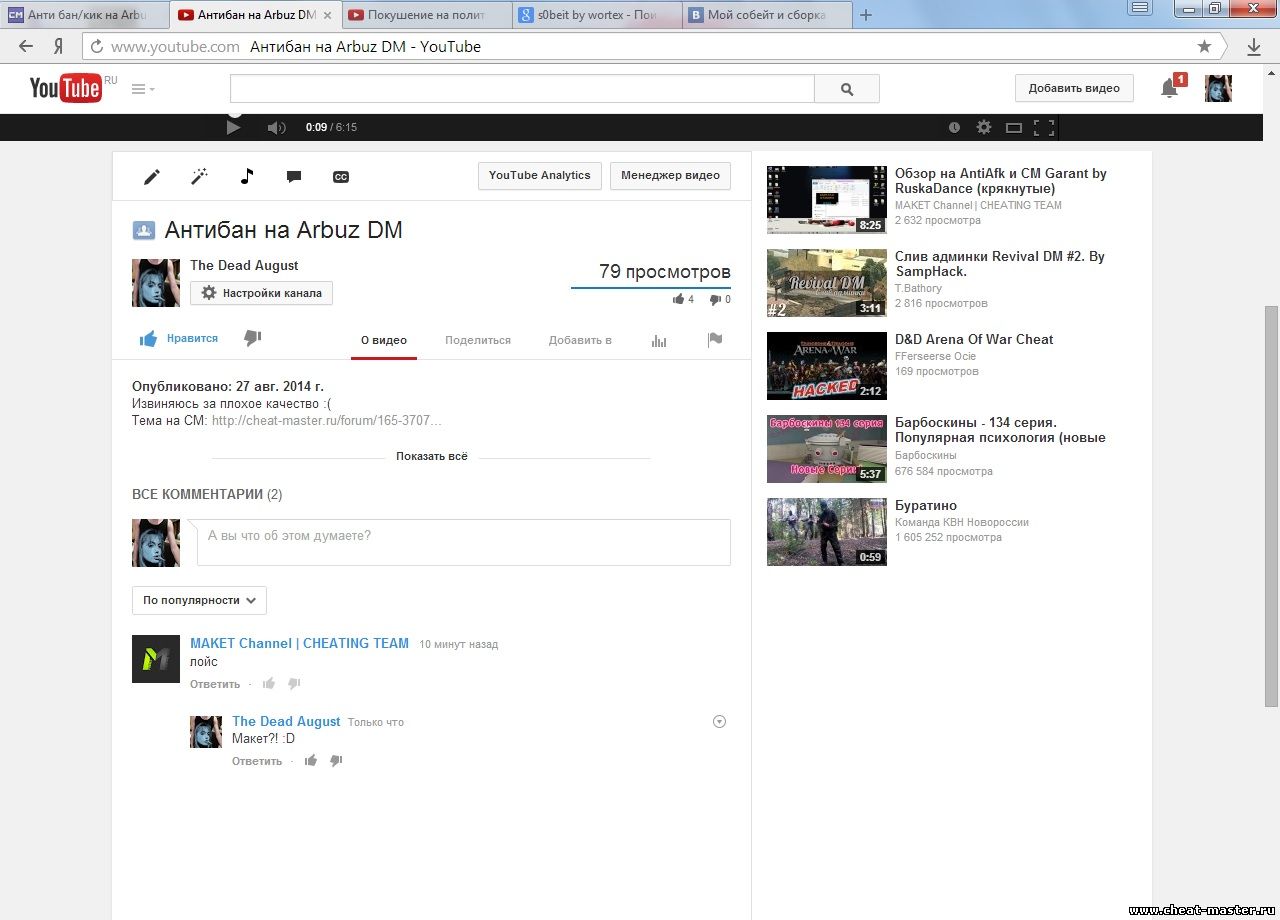Image resolution: width=1280 pixels, height=920 pixels.
Task: Report video with the flag icon
Action: click(x=714, y=340)
